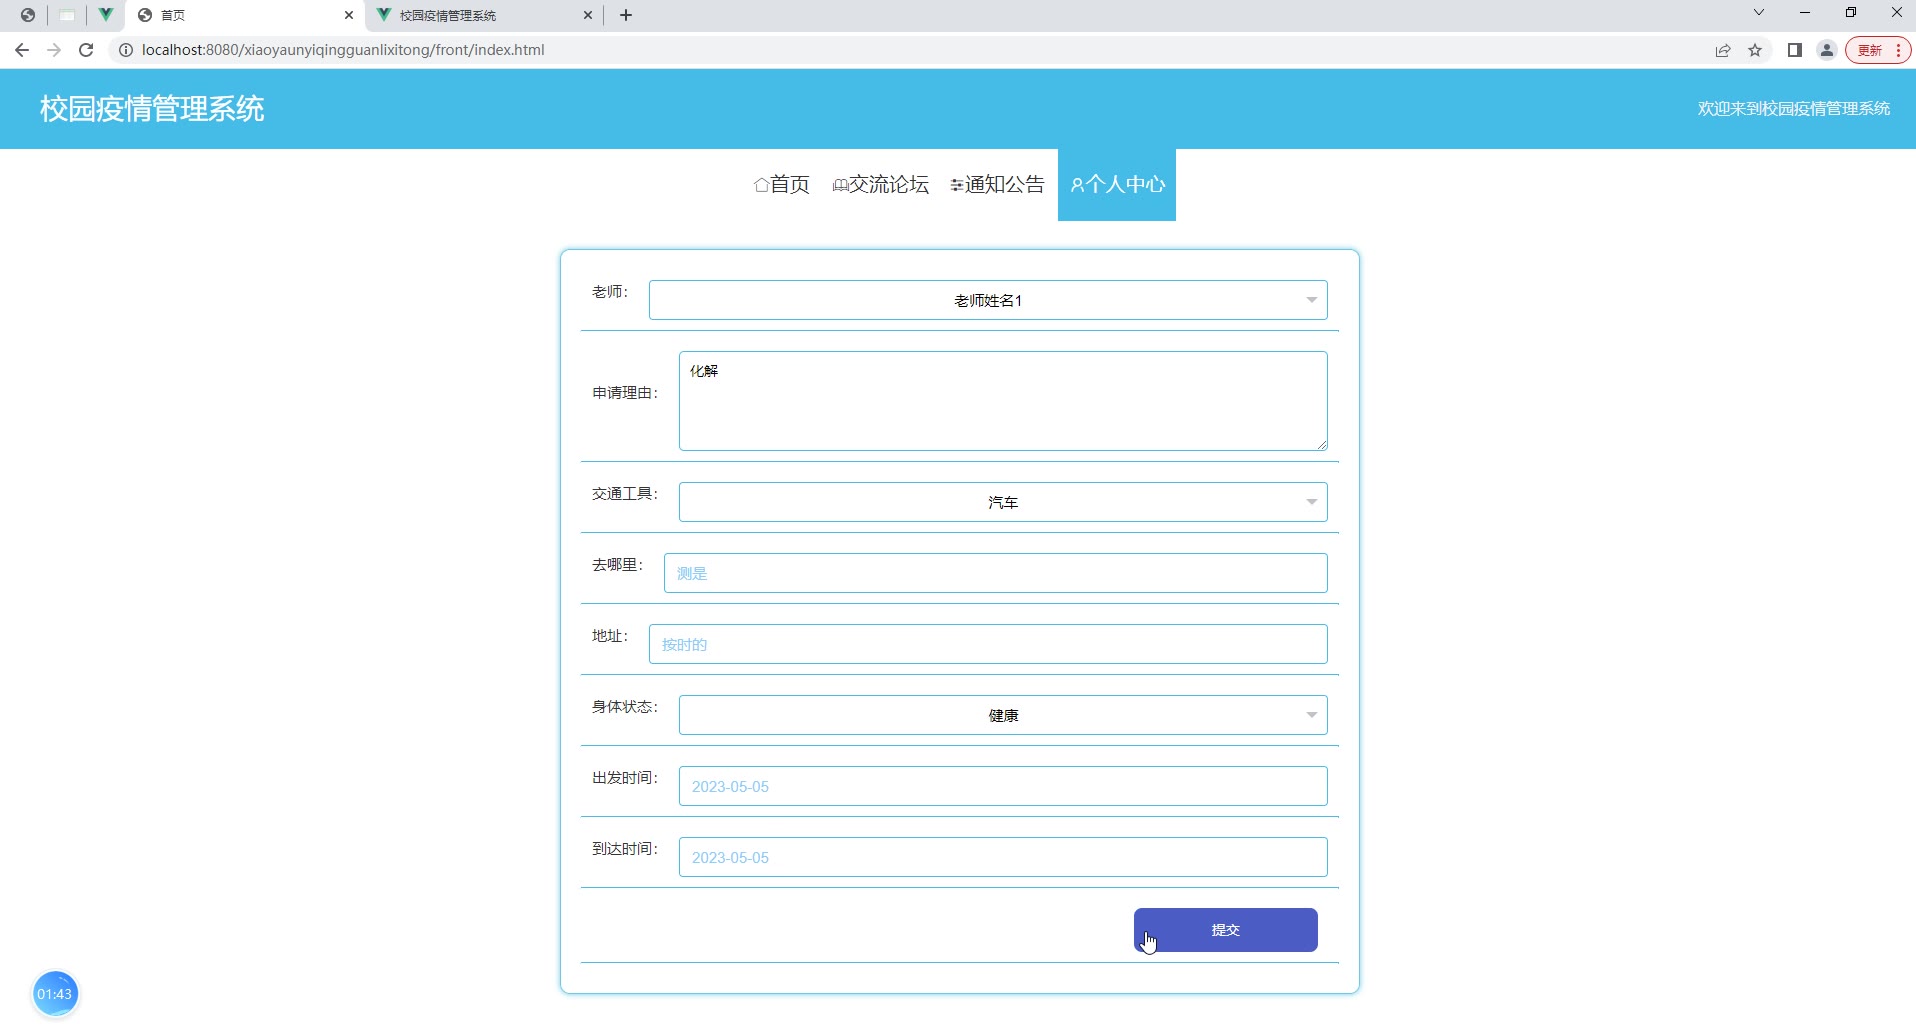Click the share page icon
1916x1034 pixels.
pyautogui.click(x=1723, y=50)
